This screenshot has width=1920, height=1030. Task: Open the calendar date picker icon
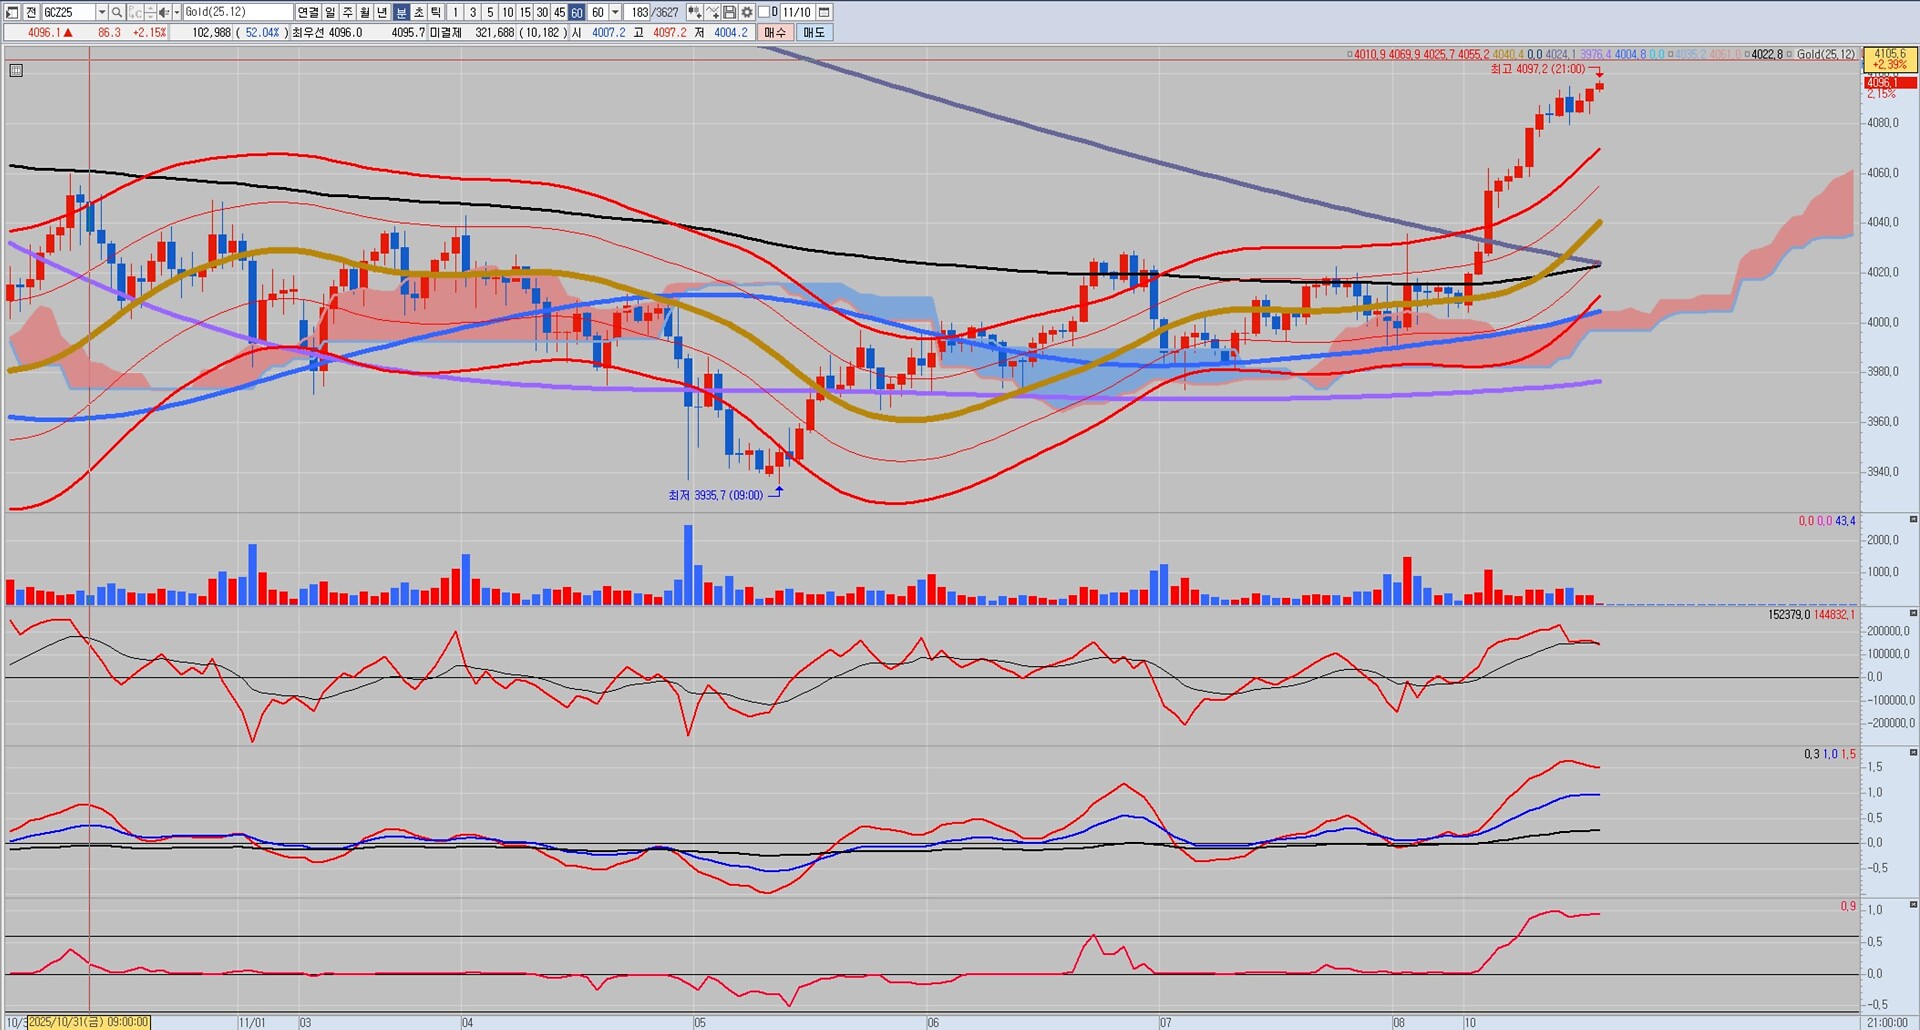click(x=824, y=12)
